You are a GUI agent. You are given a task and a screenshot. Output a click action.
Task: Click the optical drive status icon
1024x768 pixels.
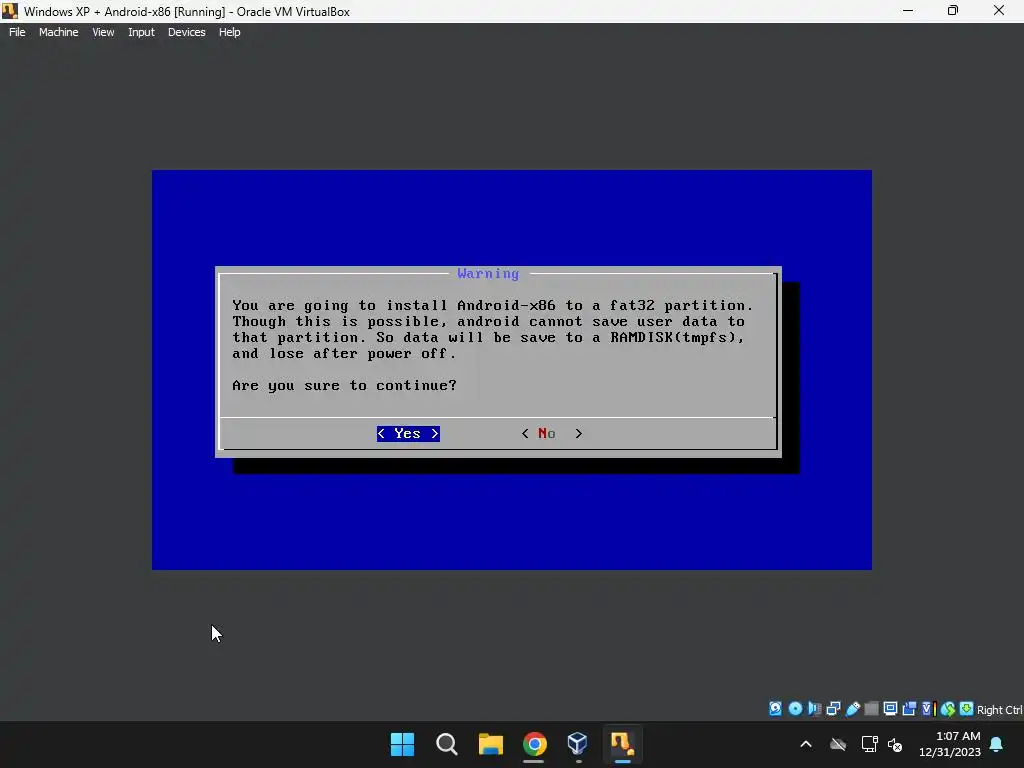tap(795, 709)
